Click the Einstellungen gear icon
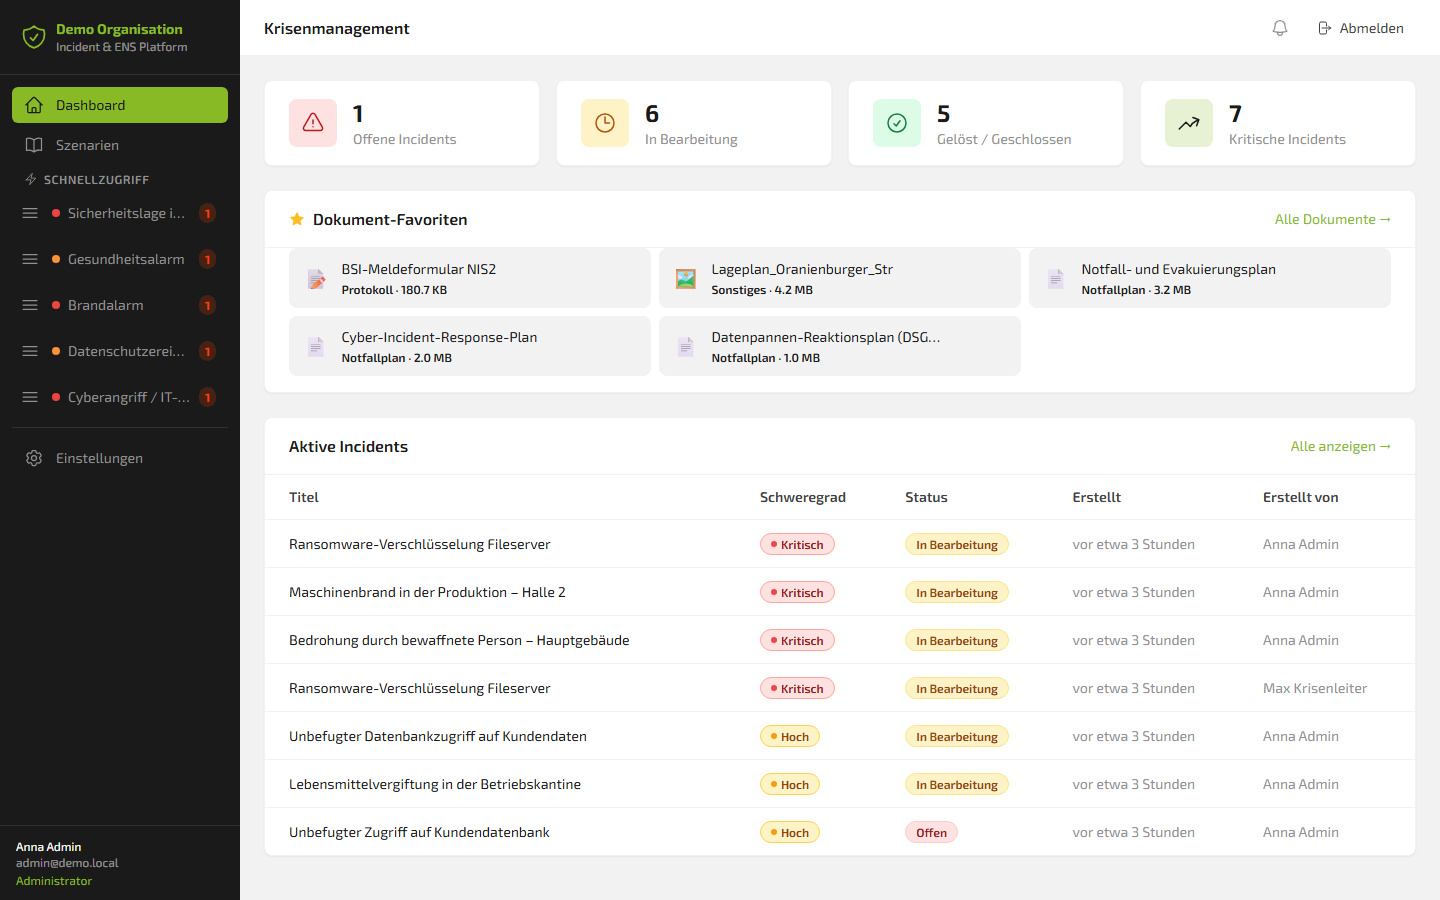The width and height of the screenshot is (1440, 900). (34, 458)
